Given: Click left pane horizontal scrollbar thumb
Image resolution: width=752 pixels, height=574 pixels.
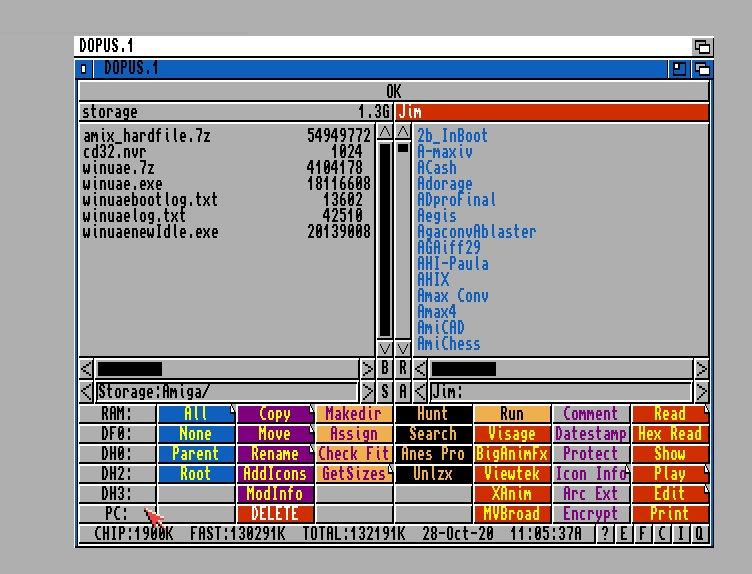Looking at the screenshot, I should pos(129,369).
